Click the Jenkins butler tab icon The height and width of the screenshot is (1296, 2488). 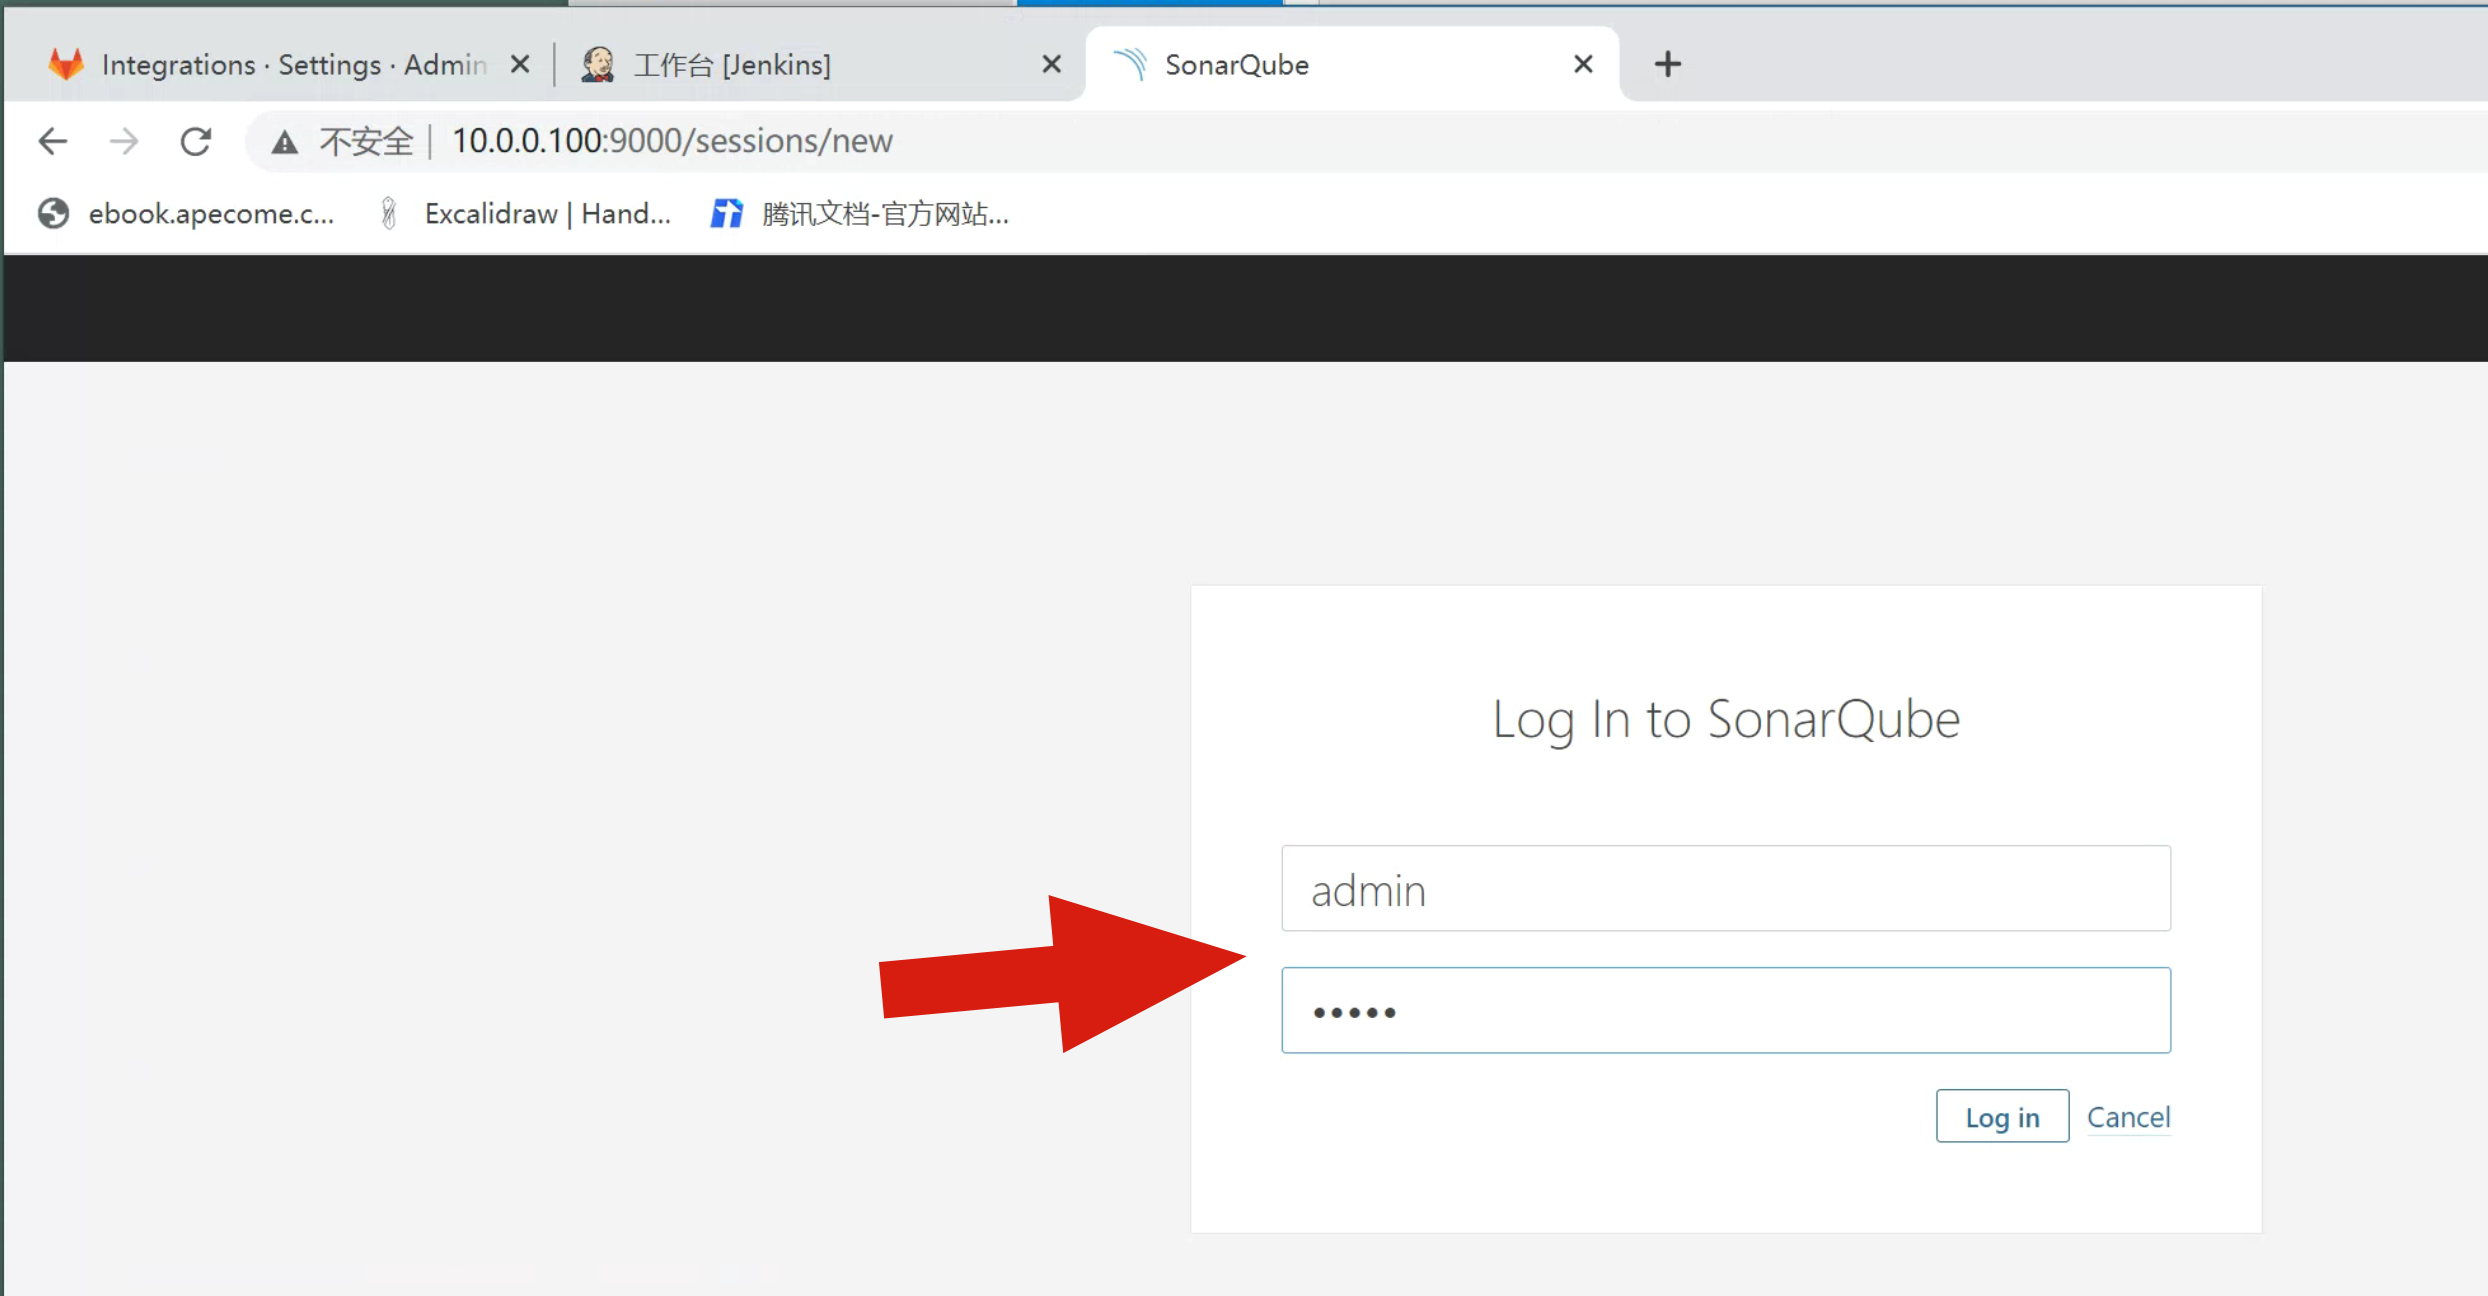(598, 64)
